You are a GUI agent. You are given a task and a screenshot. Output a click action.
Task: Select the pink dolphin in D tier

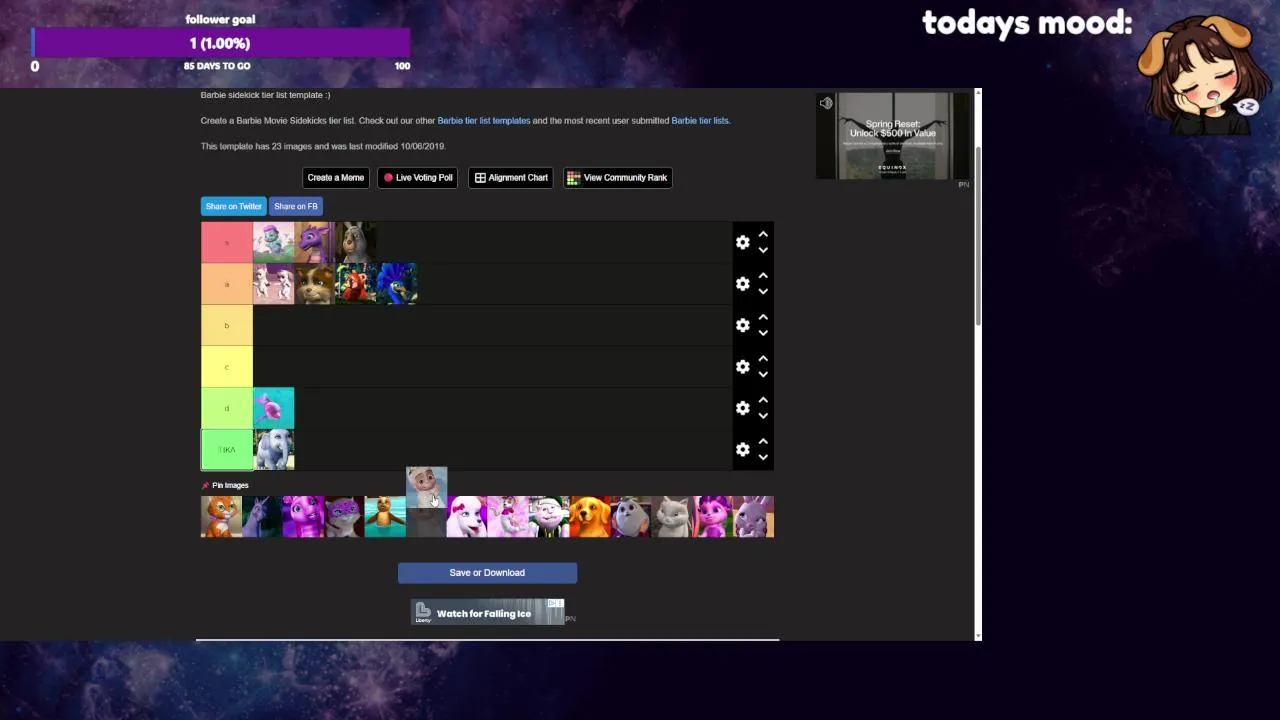tap(274, 408)
